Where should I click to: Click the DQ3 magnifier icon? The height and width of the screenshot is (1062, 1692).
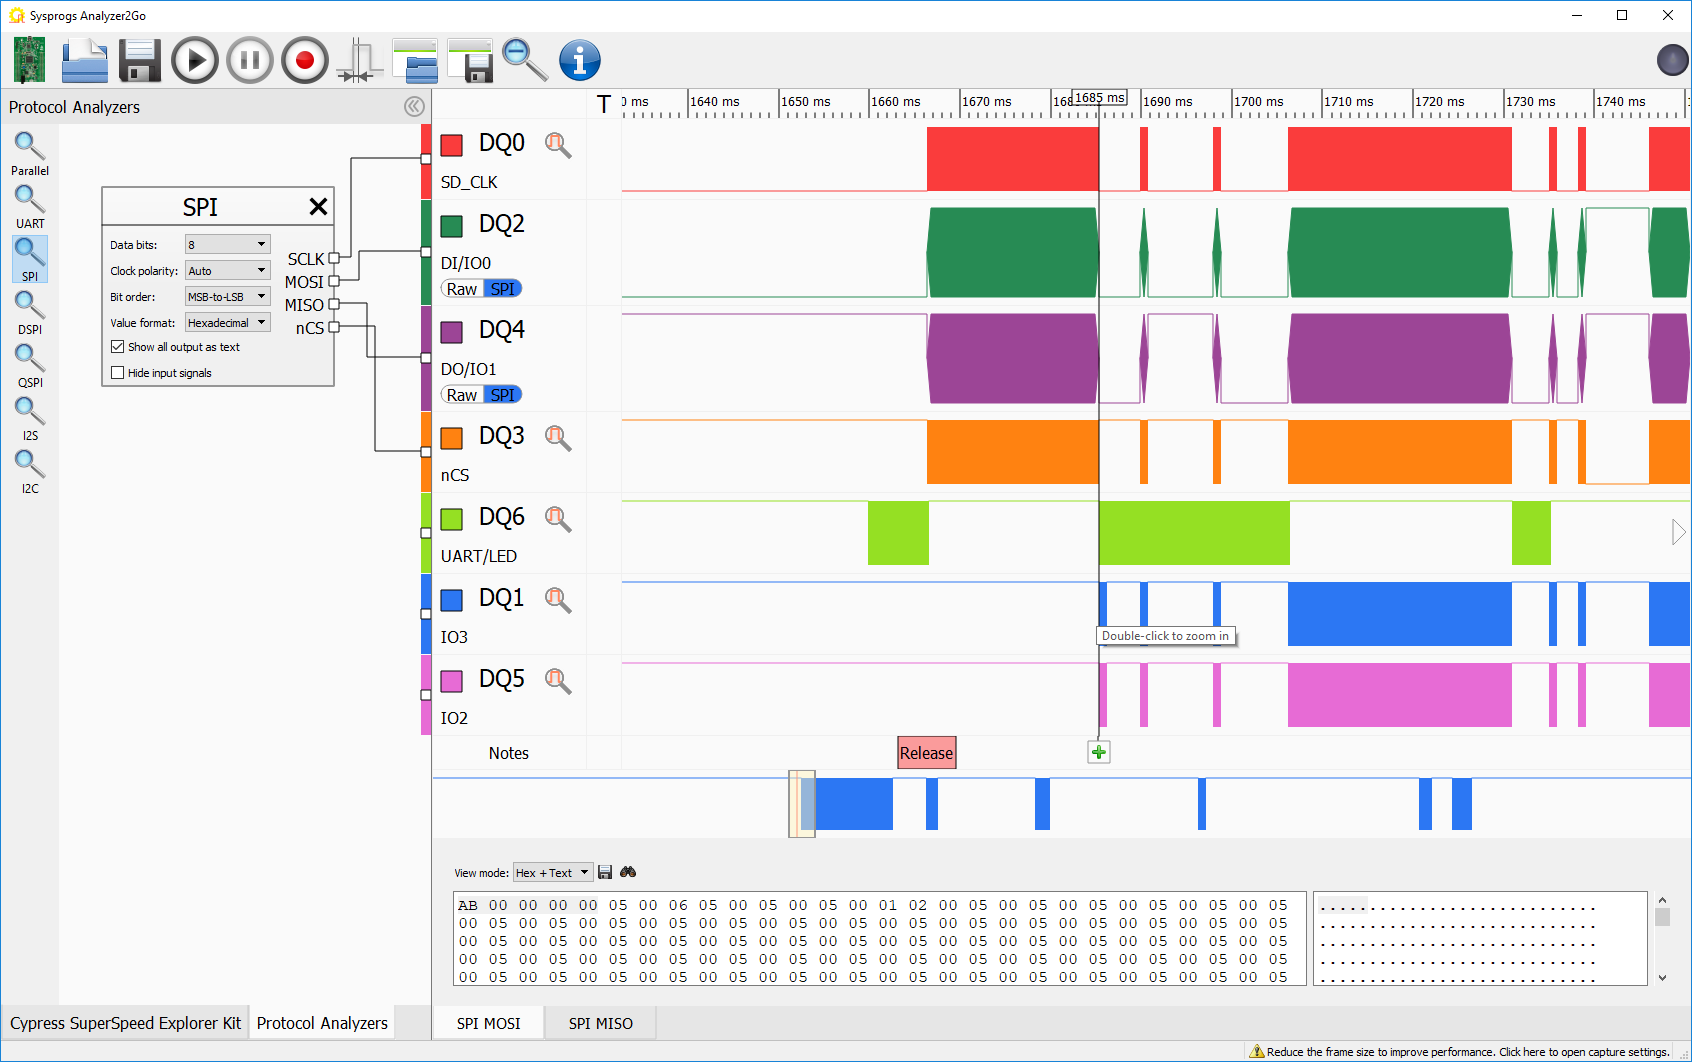click(558, 438)
